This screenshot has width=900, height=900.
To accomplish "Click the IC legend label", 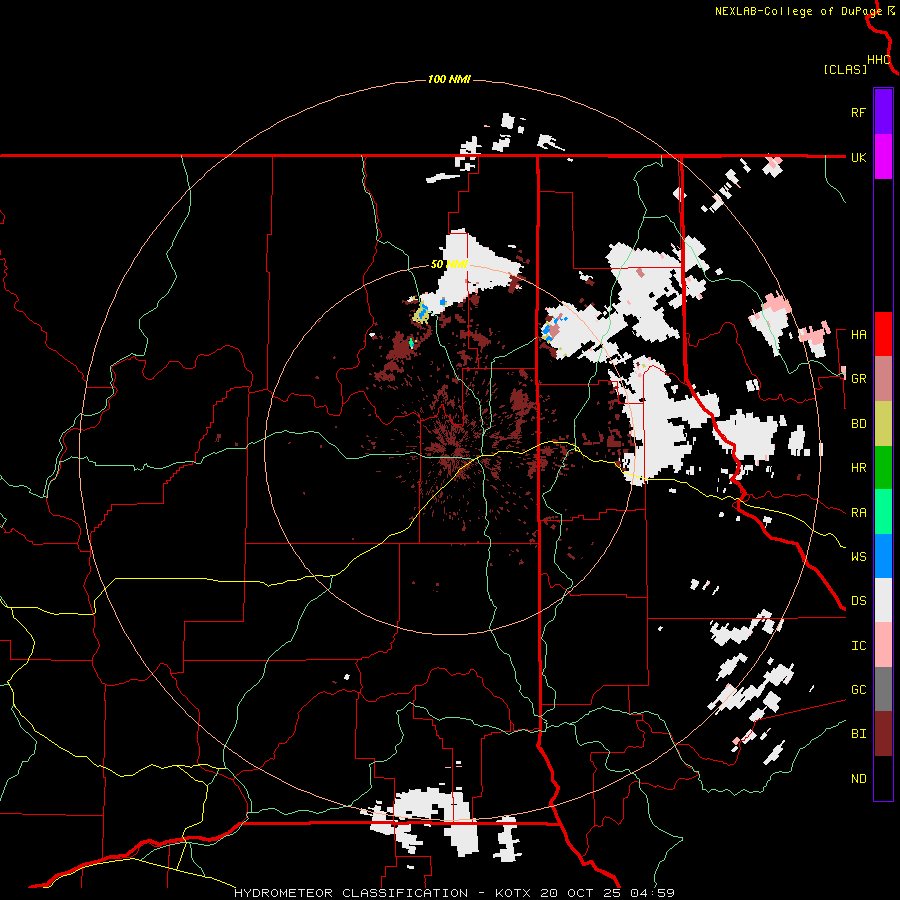I will coord(858,646).
